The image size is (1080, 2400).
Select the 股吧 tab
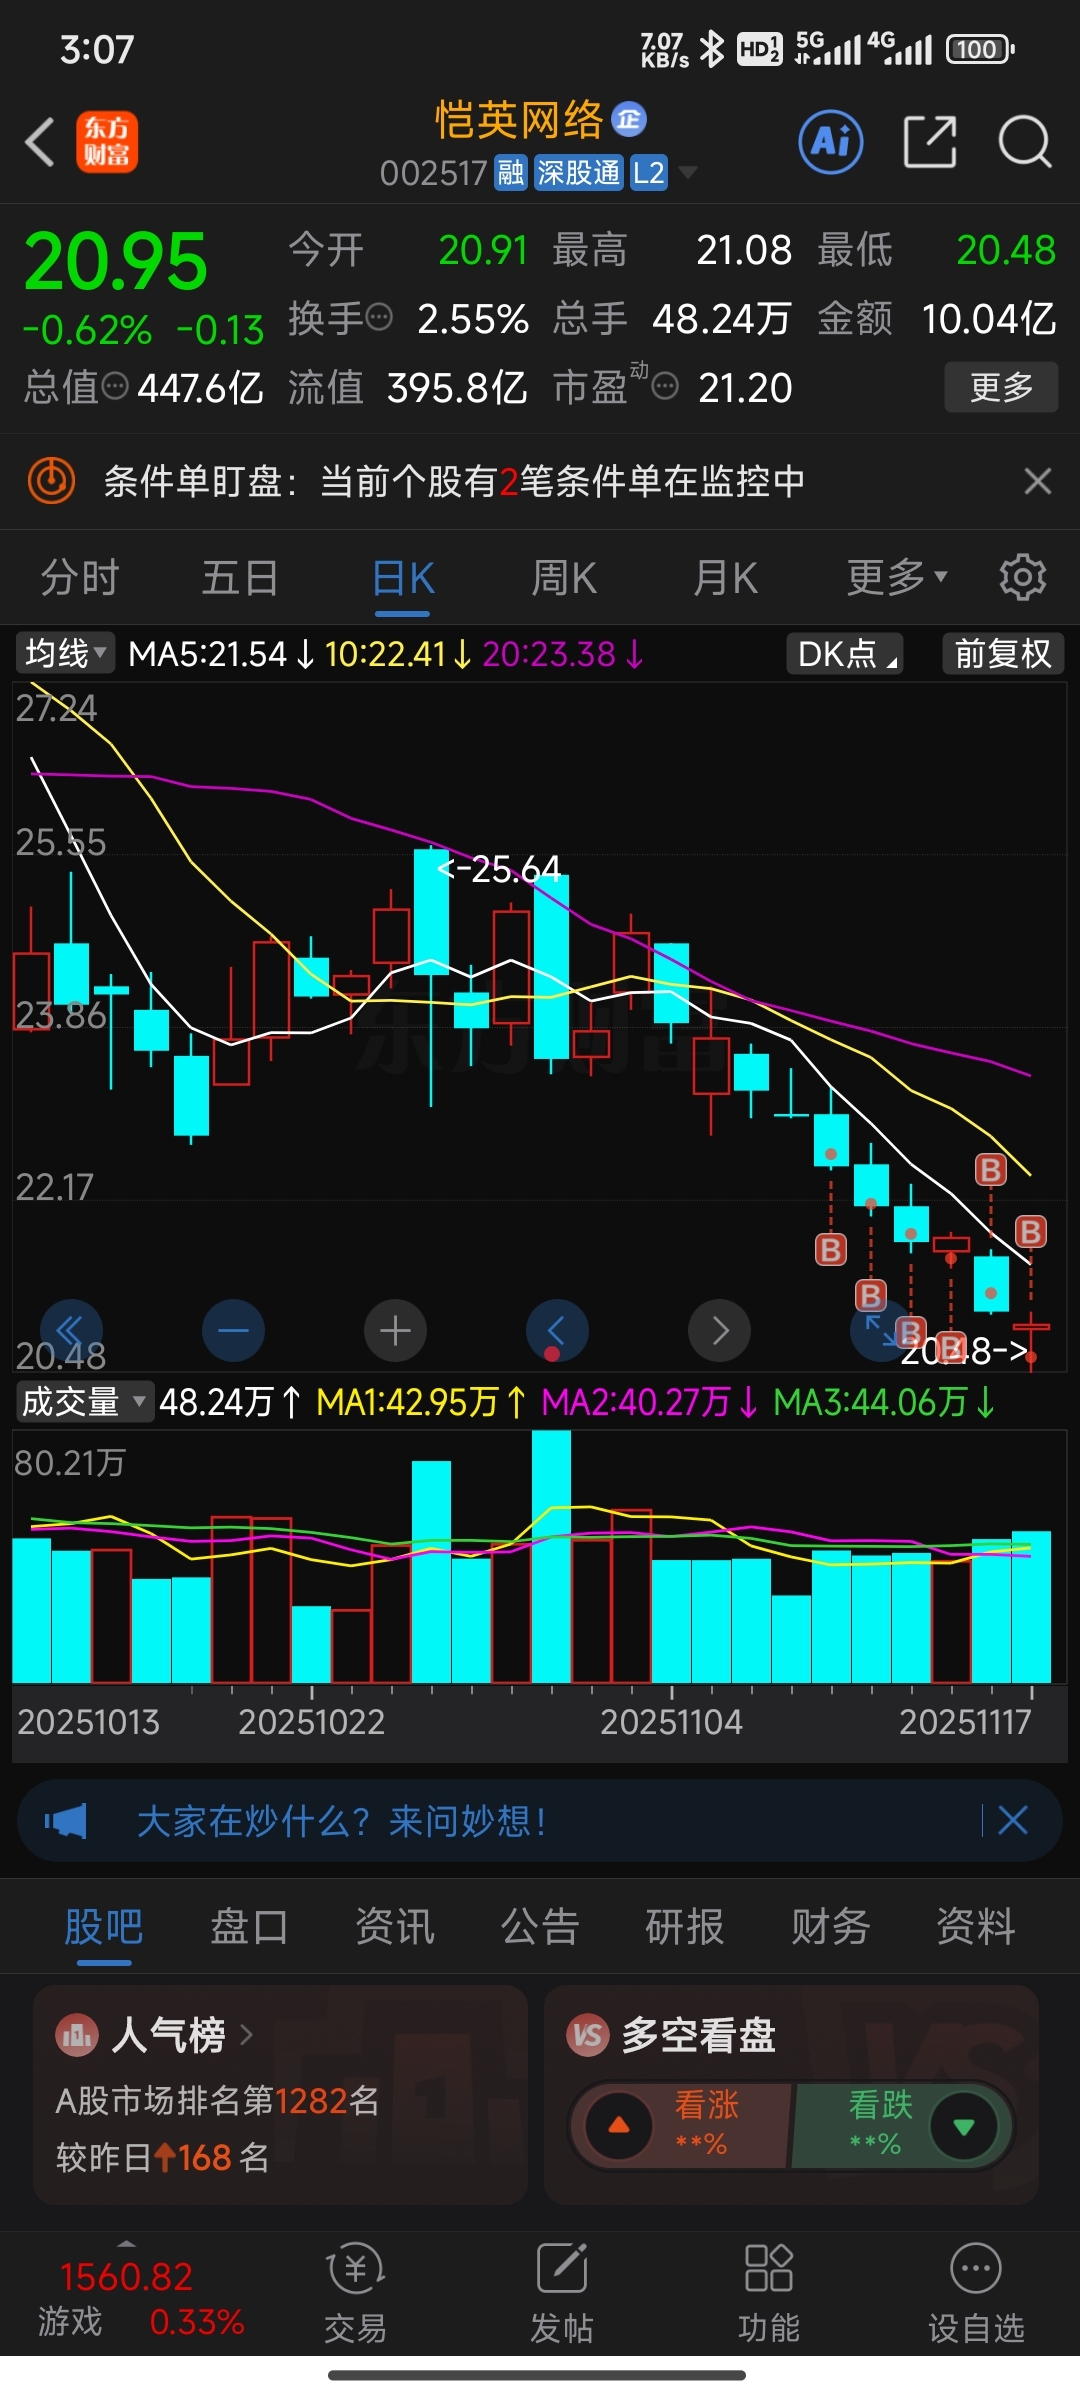point(104,1927)
